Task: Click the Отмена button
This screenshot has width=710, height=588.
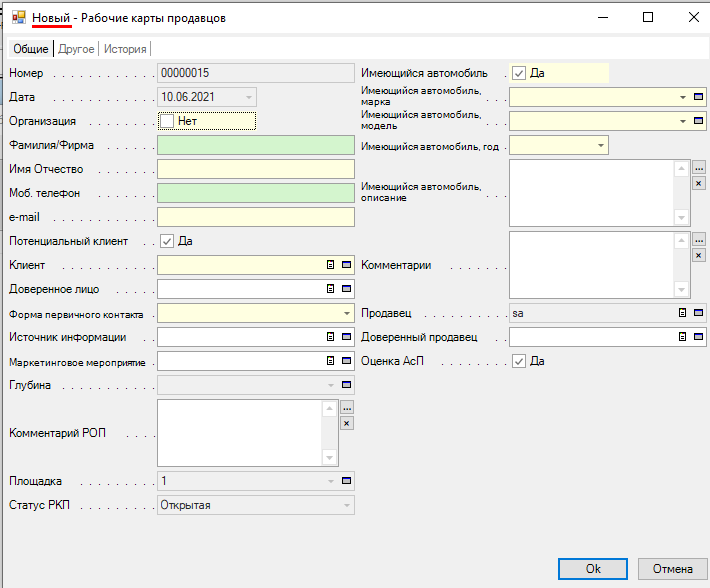Action: [672, 568]
